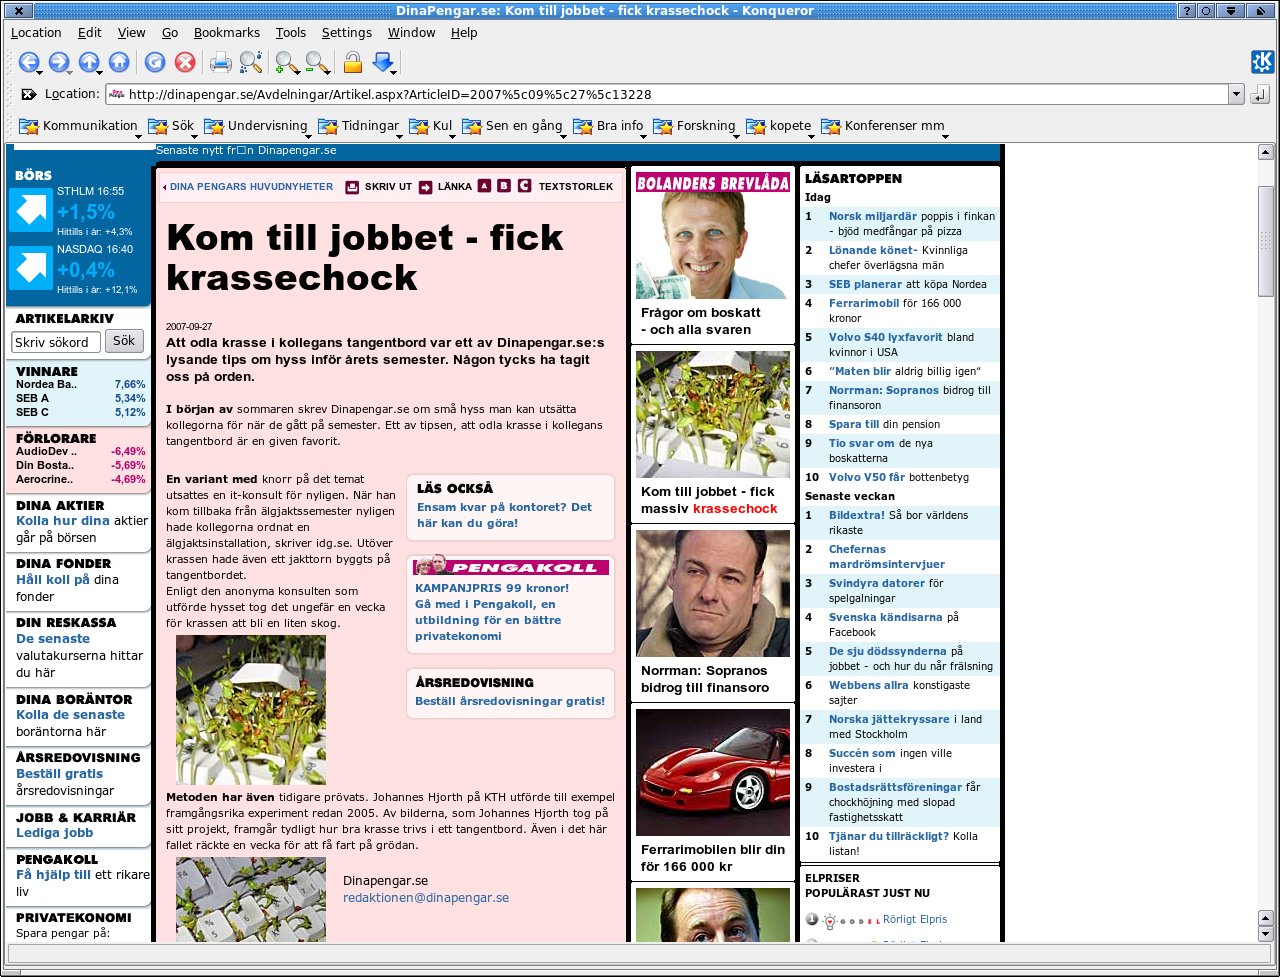Open the Rörligt Elpris link
The height and width of the screenshot is (977, 1280).
pyautogui.click(x=915, y=919)
